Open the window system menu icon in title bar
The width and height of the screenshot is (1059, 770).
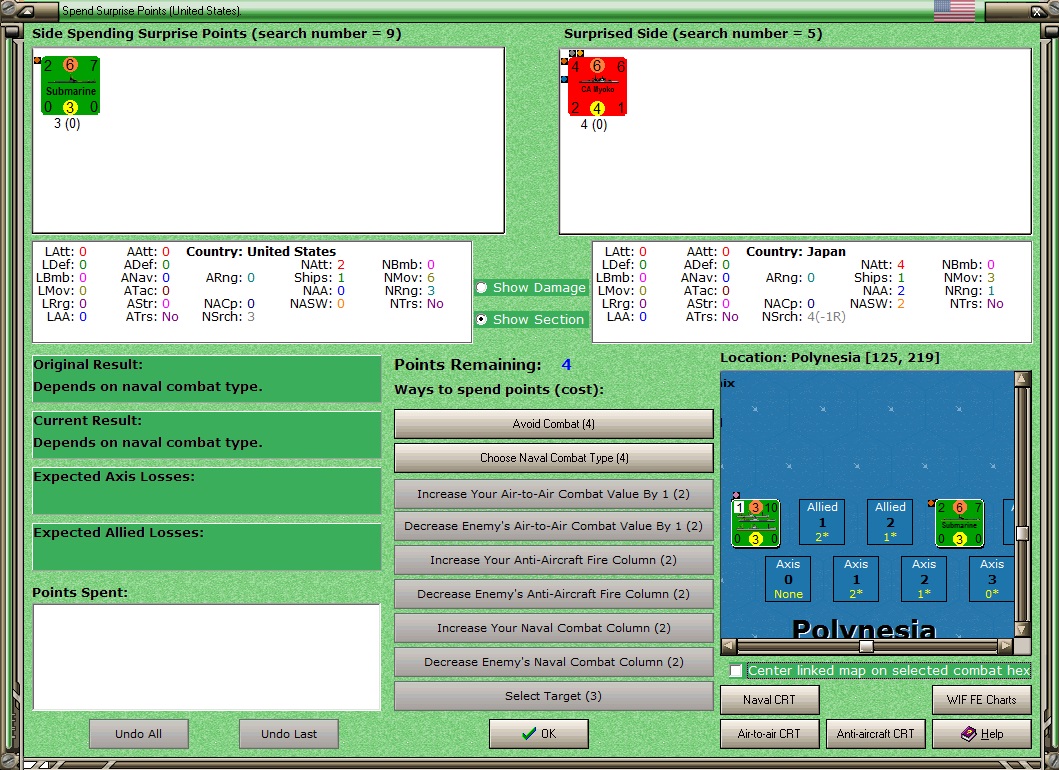click(24, 11)
